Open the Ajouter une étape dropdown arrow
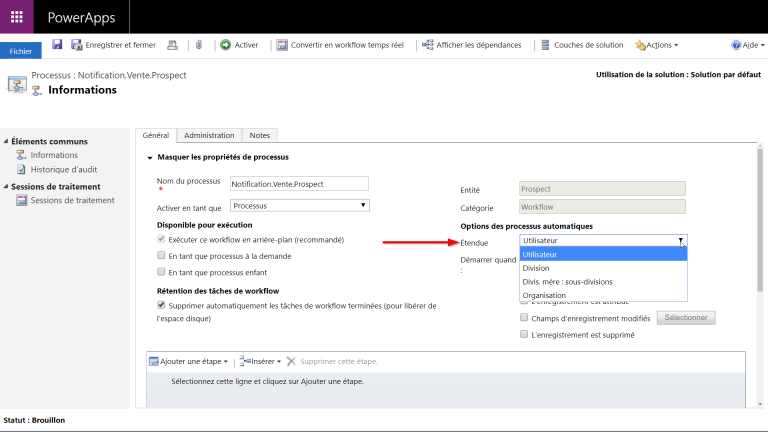The image size is (768, 432). [x=226, y=362]
